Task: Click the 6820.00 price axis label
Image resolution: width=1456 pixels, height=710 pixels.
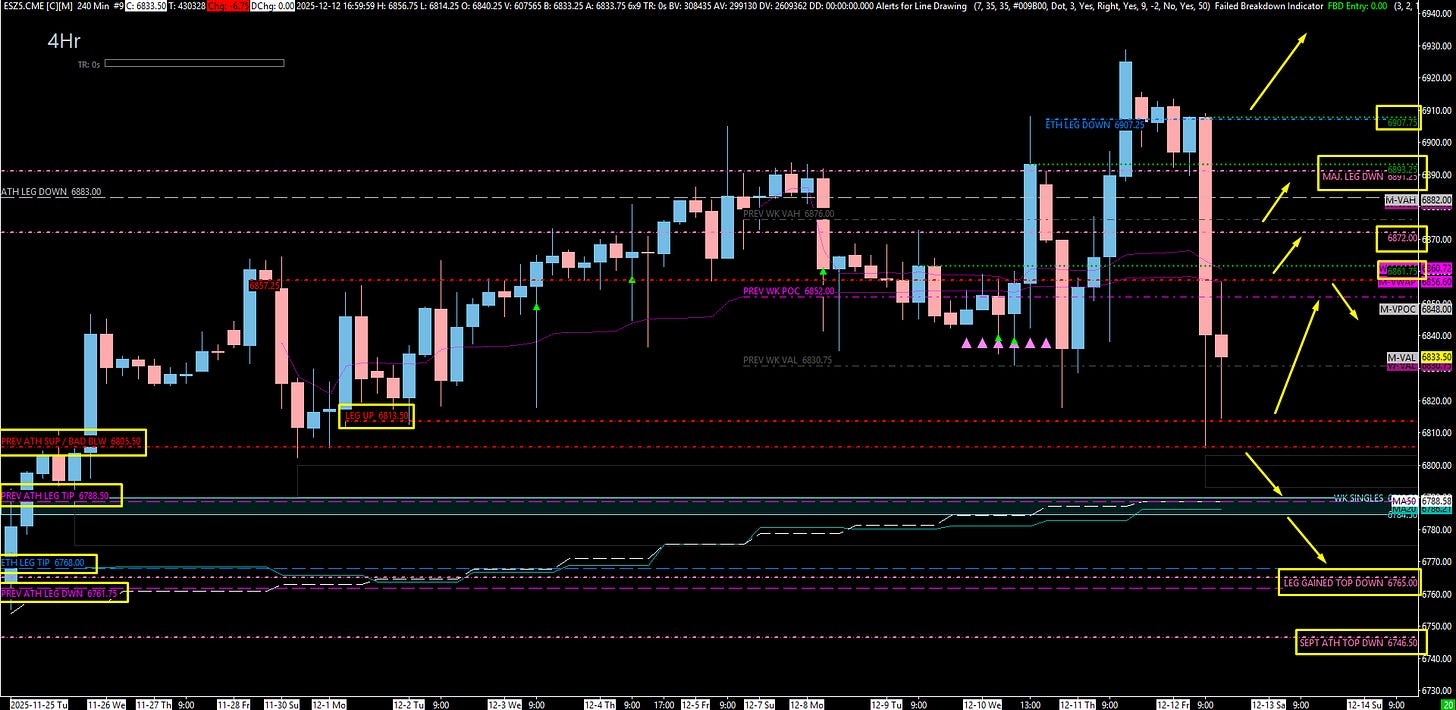Action: coord(1436,400)
